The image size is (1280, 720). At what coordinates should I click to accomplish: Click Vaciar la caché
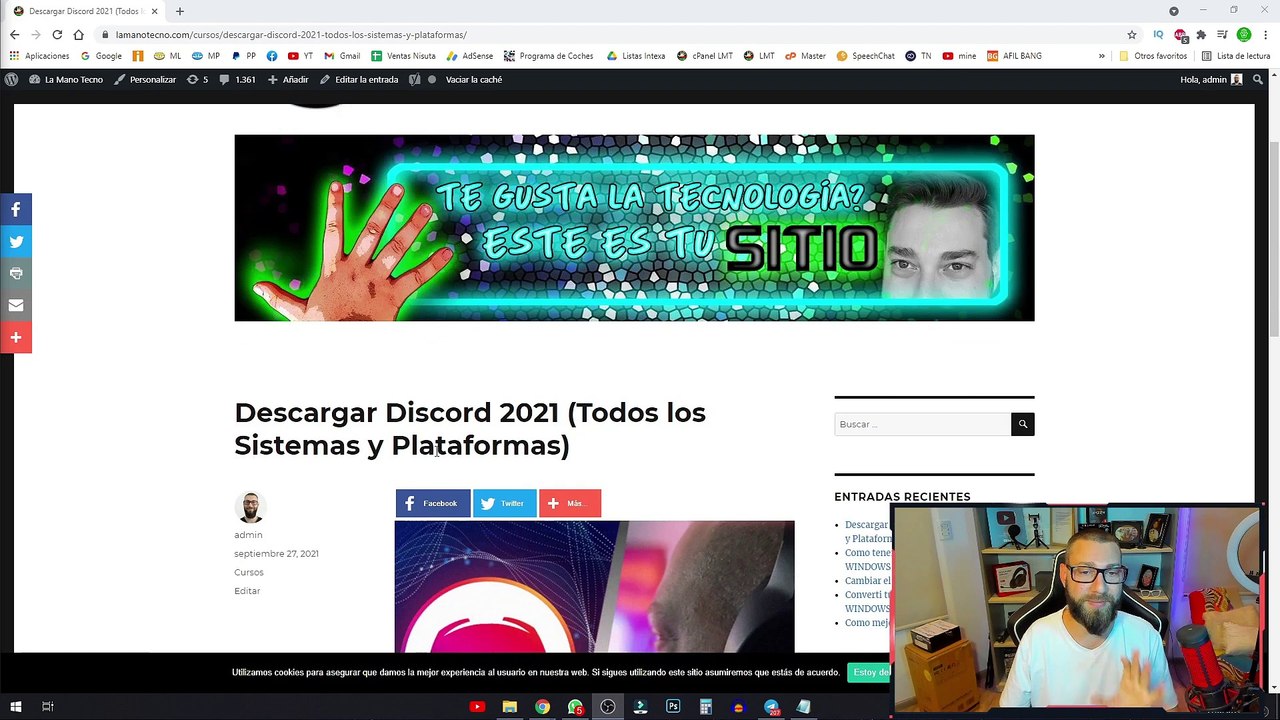pyautogui.click(x=474, y=80)
